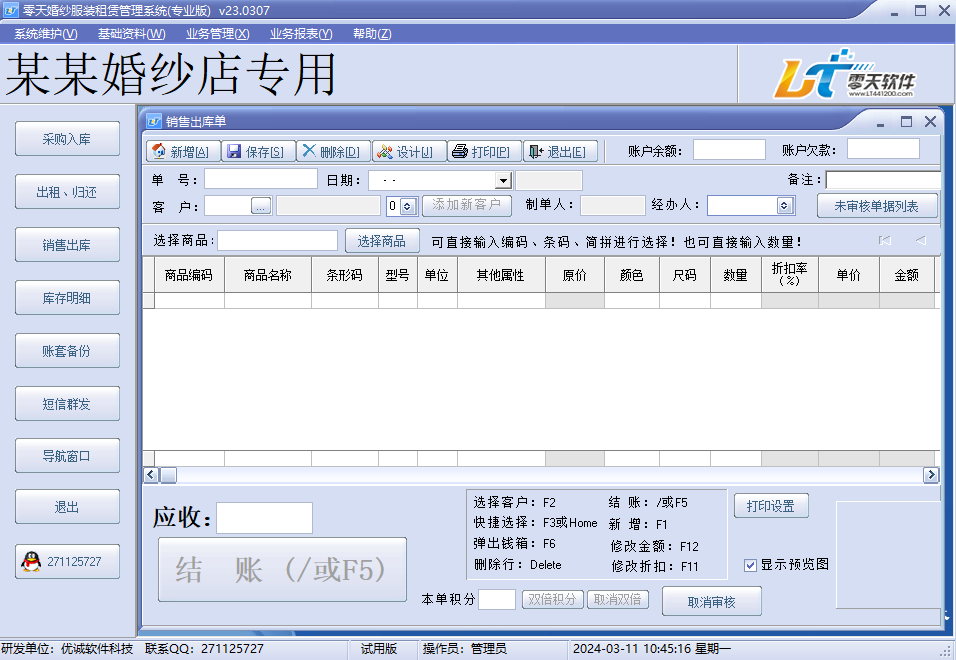Click the 短信群发 sidebar button

(x=67, y=404)
